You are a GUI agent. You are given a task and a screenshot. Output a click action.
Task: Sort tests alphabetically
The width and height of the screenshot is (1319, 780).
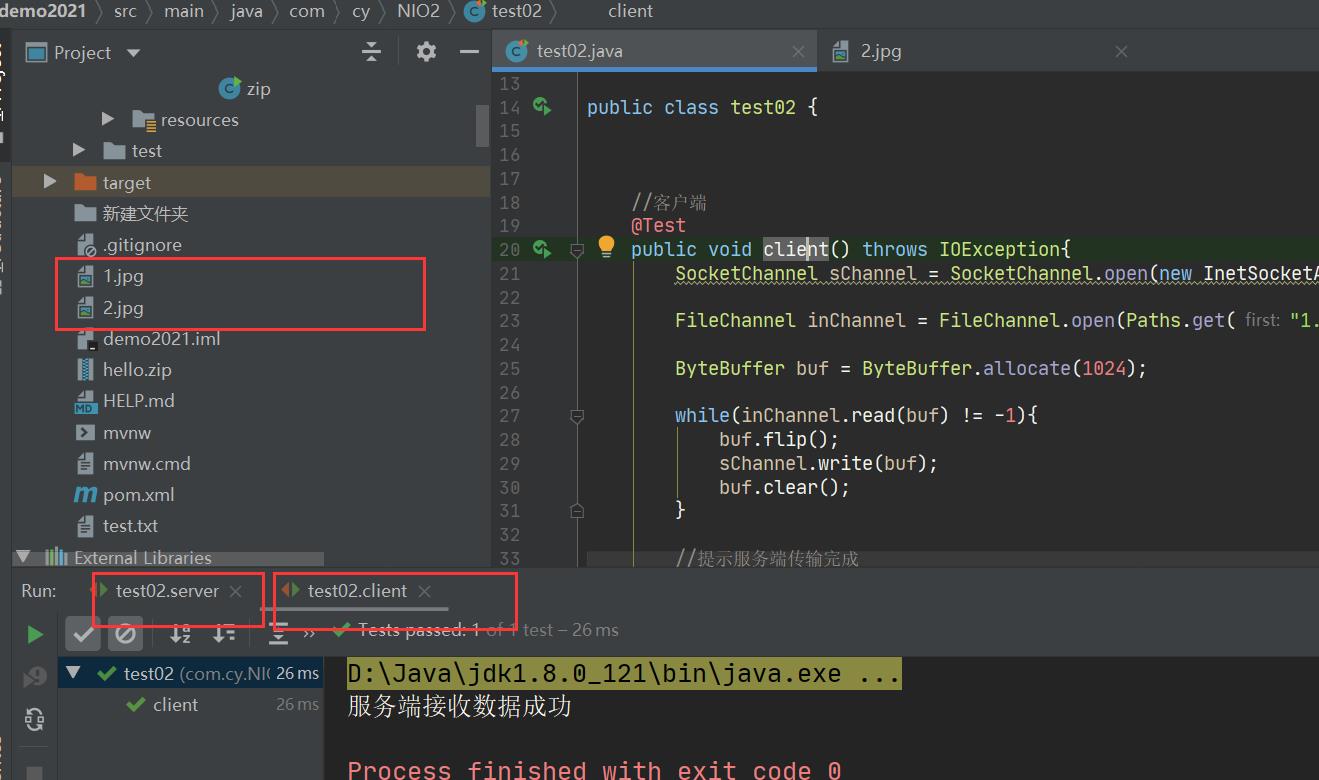point(180,633)
